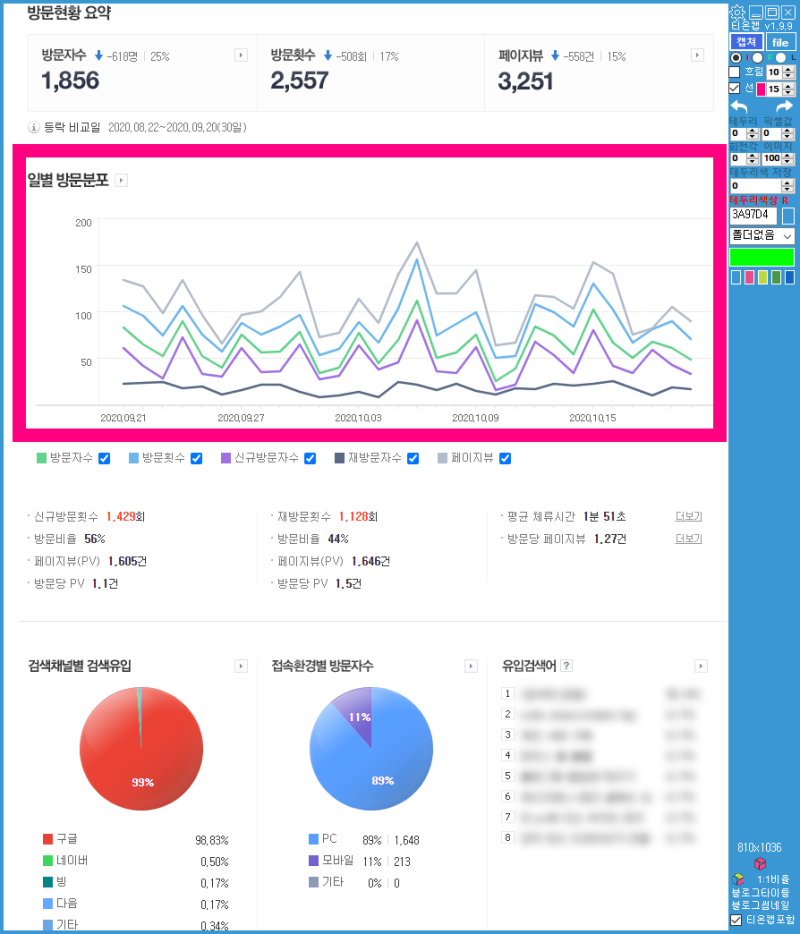Viewport: 800px width, 934px height.
Task: Click the 방문자수 down-arrow indicator
Action: point(99,55)
